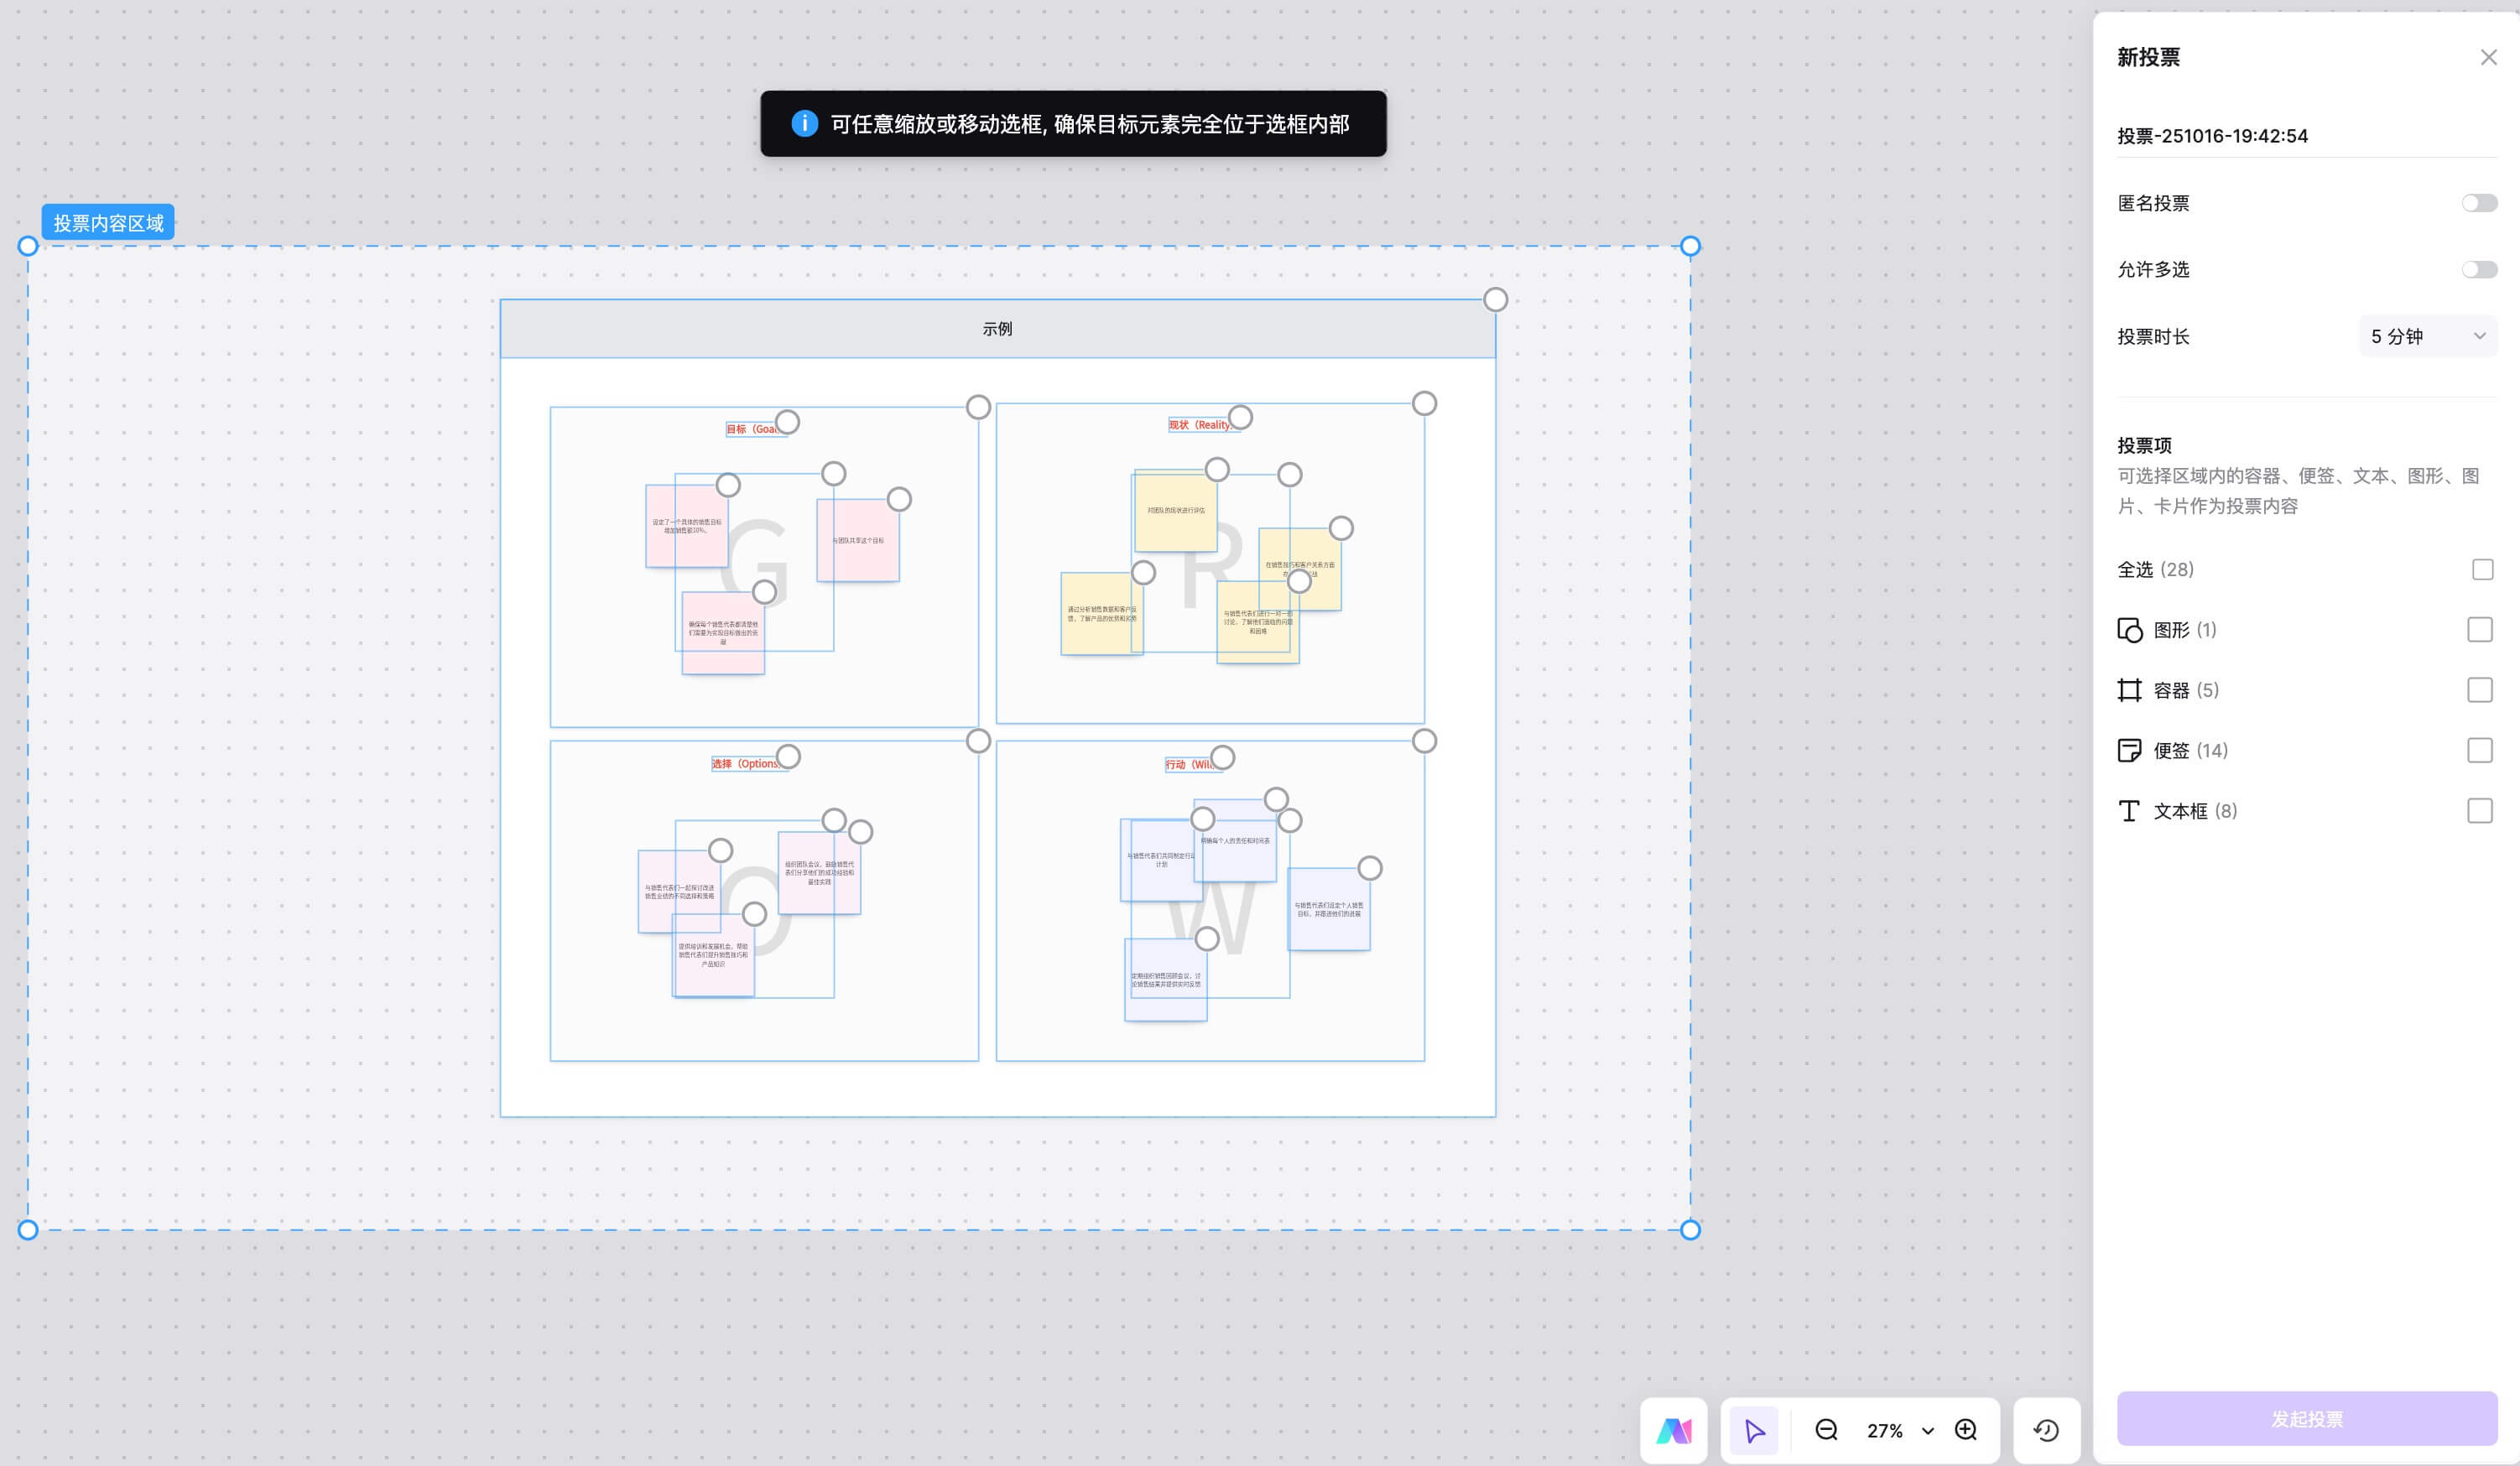Viewport: 2520px width, 1466px height.
Task: Expand the 27% zoom level dropdown arrow
Action: pos(1928,1431)
